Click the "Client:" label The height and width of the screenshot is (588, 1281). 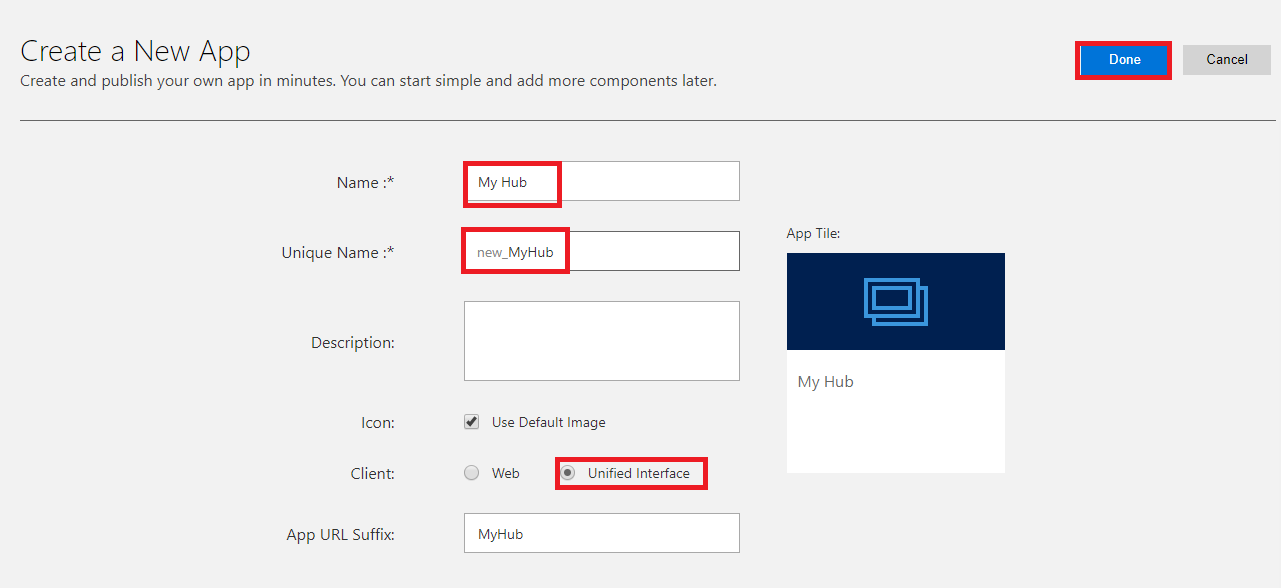pos(372,474)
